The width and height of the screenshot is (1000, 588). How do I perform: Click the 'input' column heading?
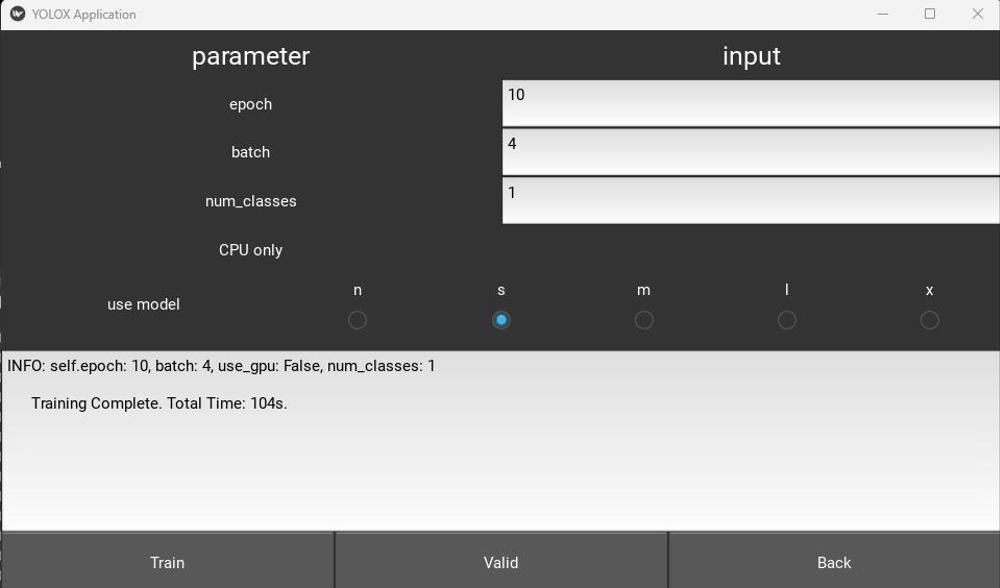751,56
